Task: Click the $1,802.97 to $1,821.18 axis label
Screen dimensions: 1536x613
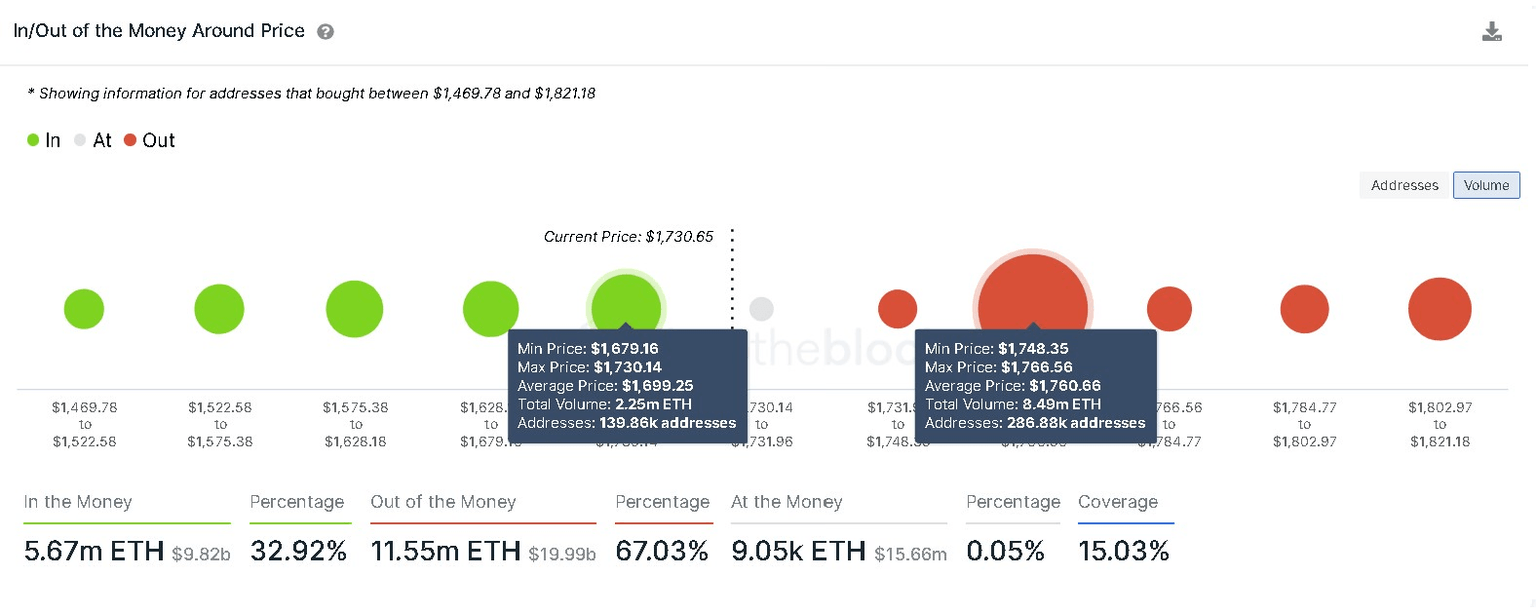Action: (x=1440, y=423)
